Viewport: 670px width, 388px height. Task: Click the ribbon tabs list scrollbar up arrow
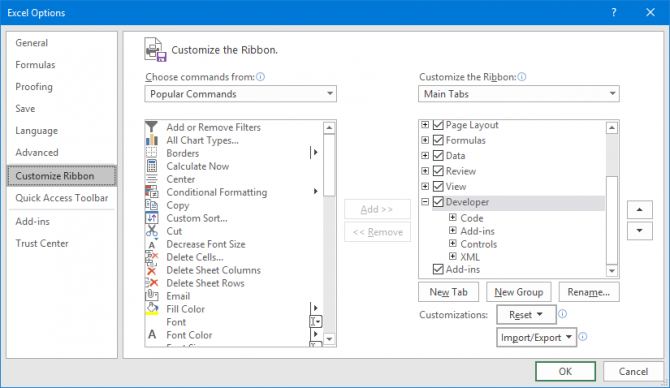click(612, 128)
